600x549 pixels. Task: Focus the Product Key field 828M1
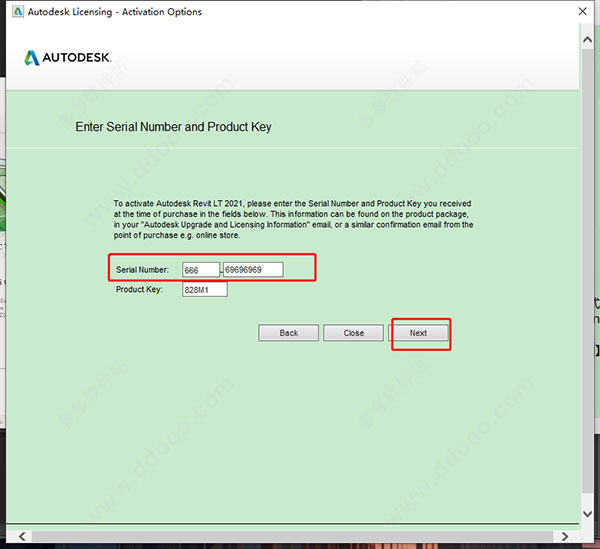click(x=205, y=290)
